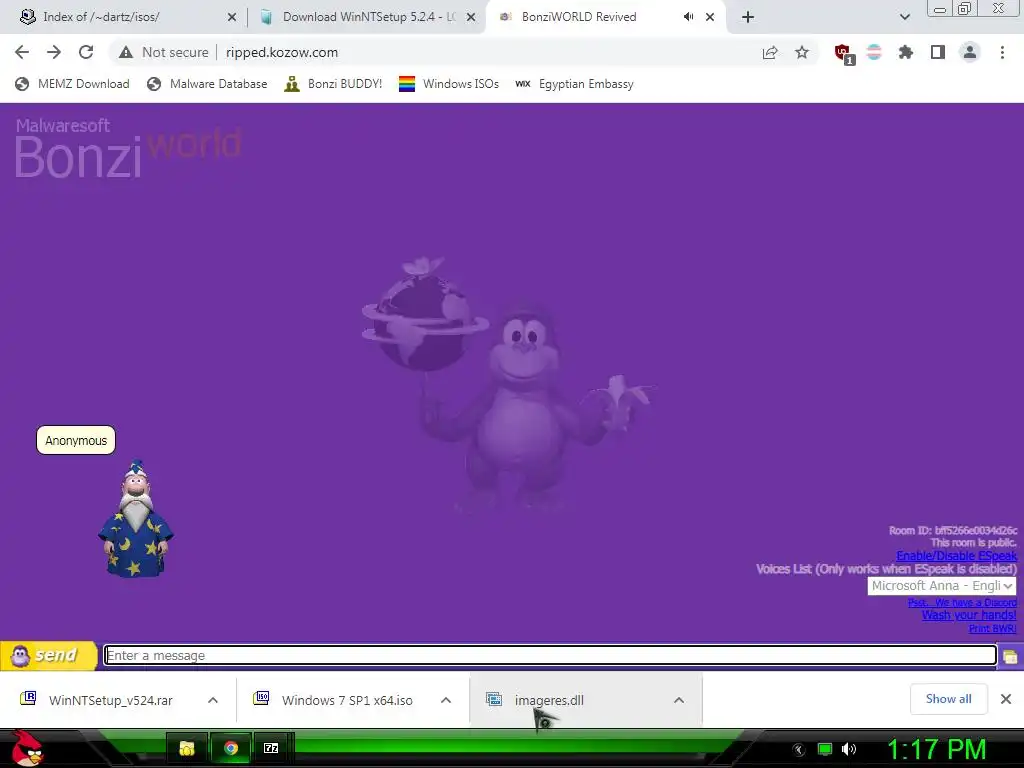The image size is (1024, 768).
Task: Click the green monitor tray icon
Action: coord(825,749)
